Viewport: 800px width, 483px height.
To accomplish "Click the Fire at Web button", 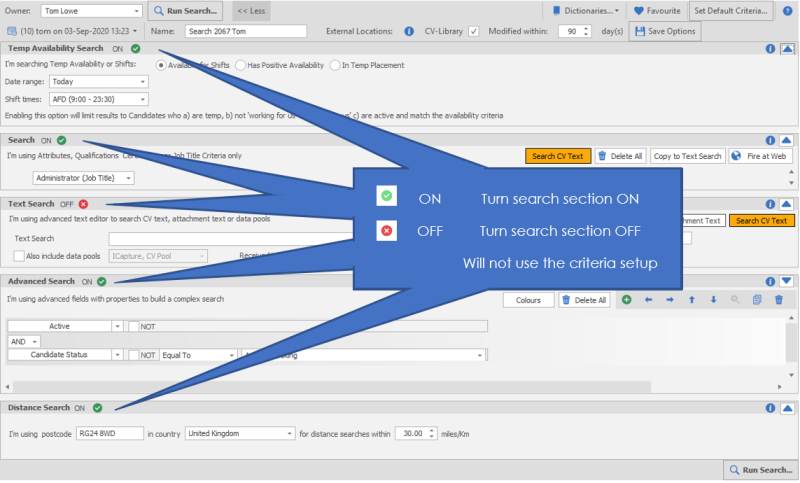I will pyautogui.click(x=760, y=156).
